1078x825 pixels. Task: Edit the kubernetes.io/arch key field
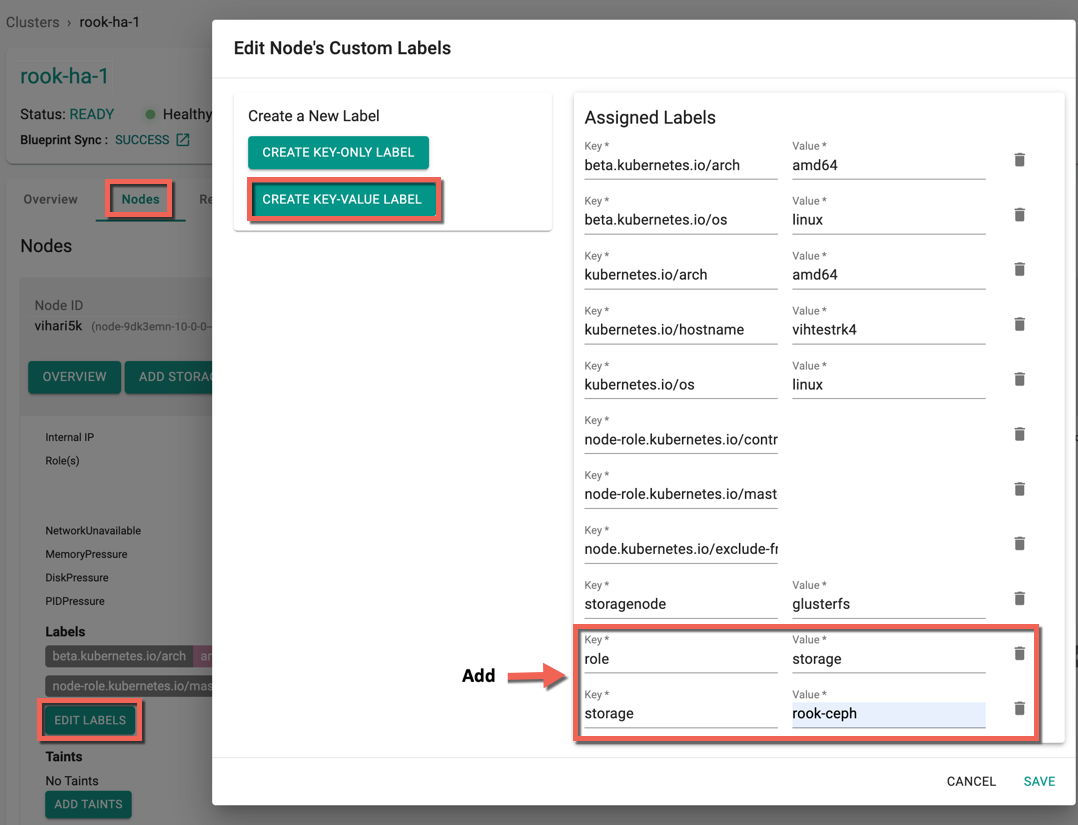click(681, 274)
